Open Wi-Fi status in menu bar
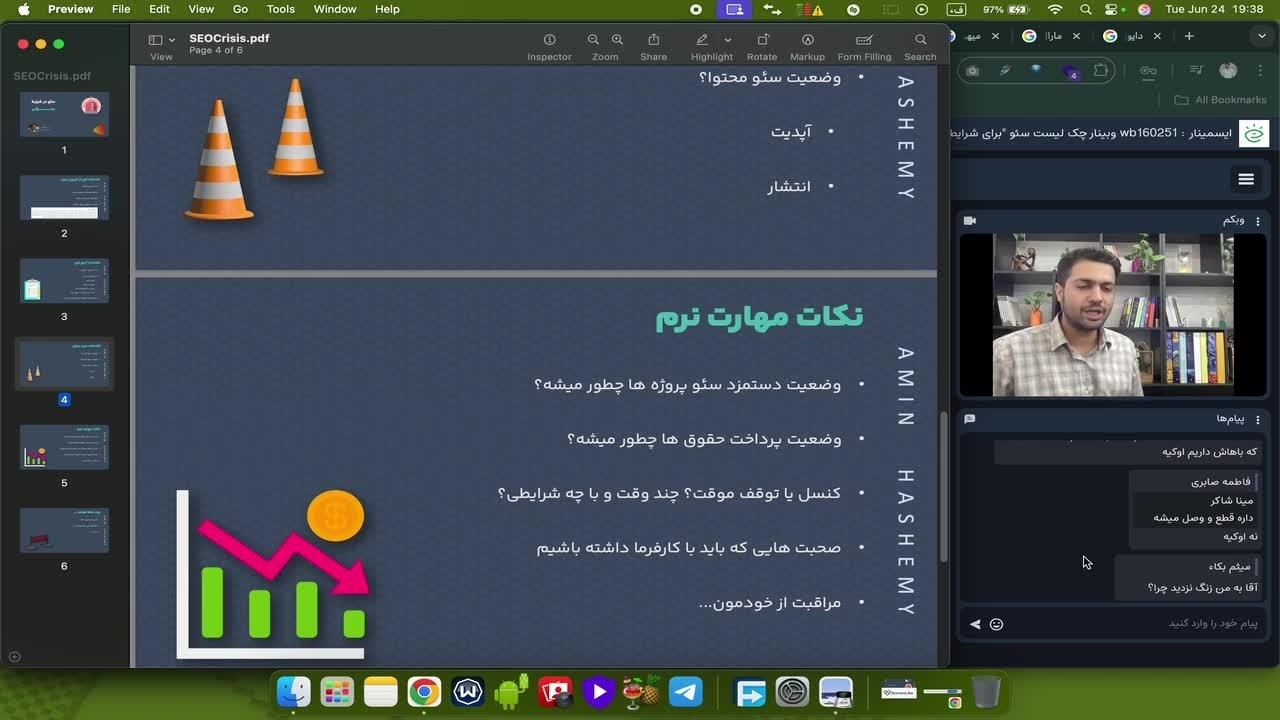The width and height of the screenshot is (1280, 720). coord(1055,9)
